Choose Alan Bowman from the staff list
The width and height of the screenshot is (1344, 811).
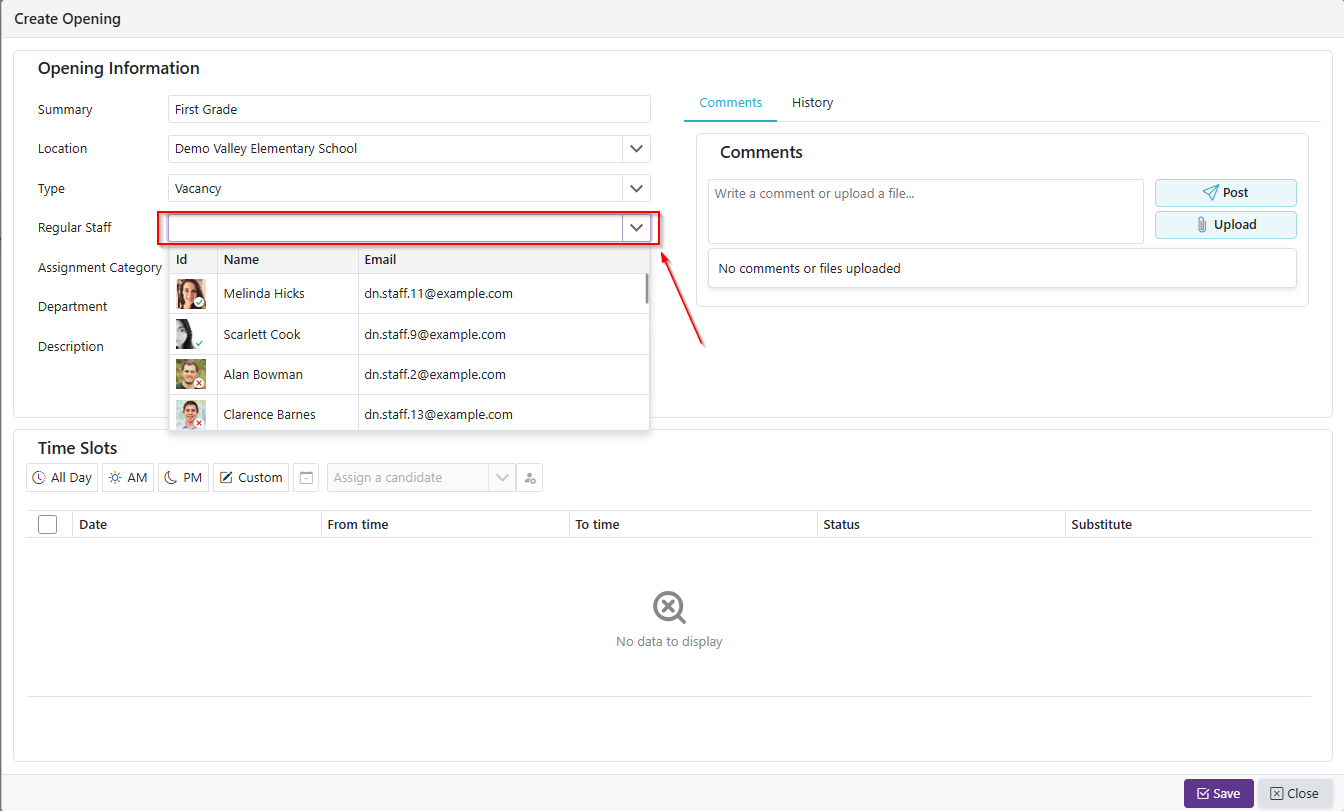(x=263, y=375)
